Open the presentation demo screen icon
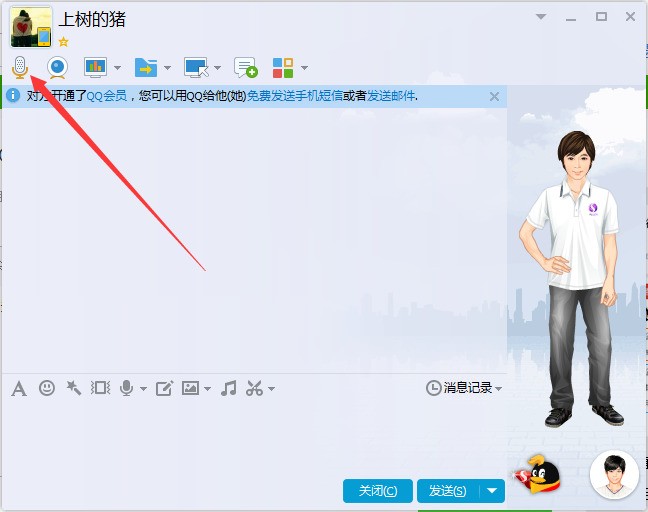648x512 pixels. [95, 67]
